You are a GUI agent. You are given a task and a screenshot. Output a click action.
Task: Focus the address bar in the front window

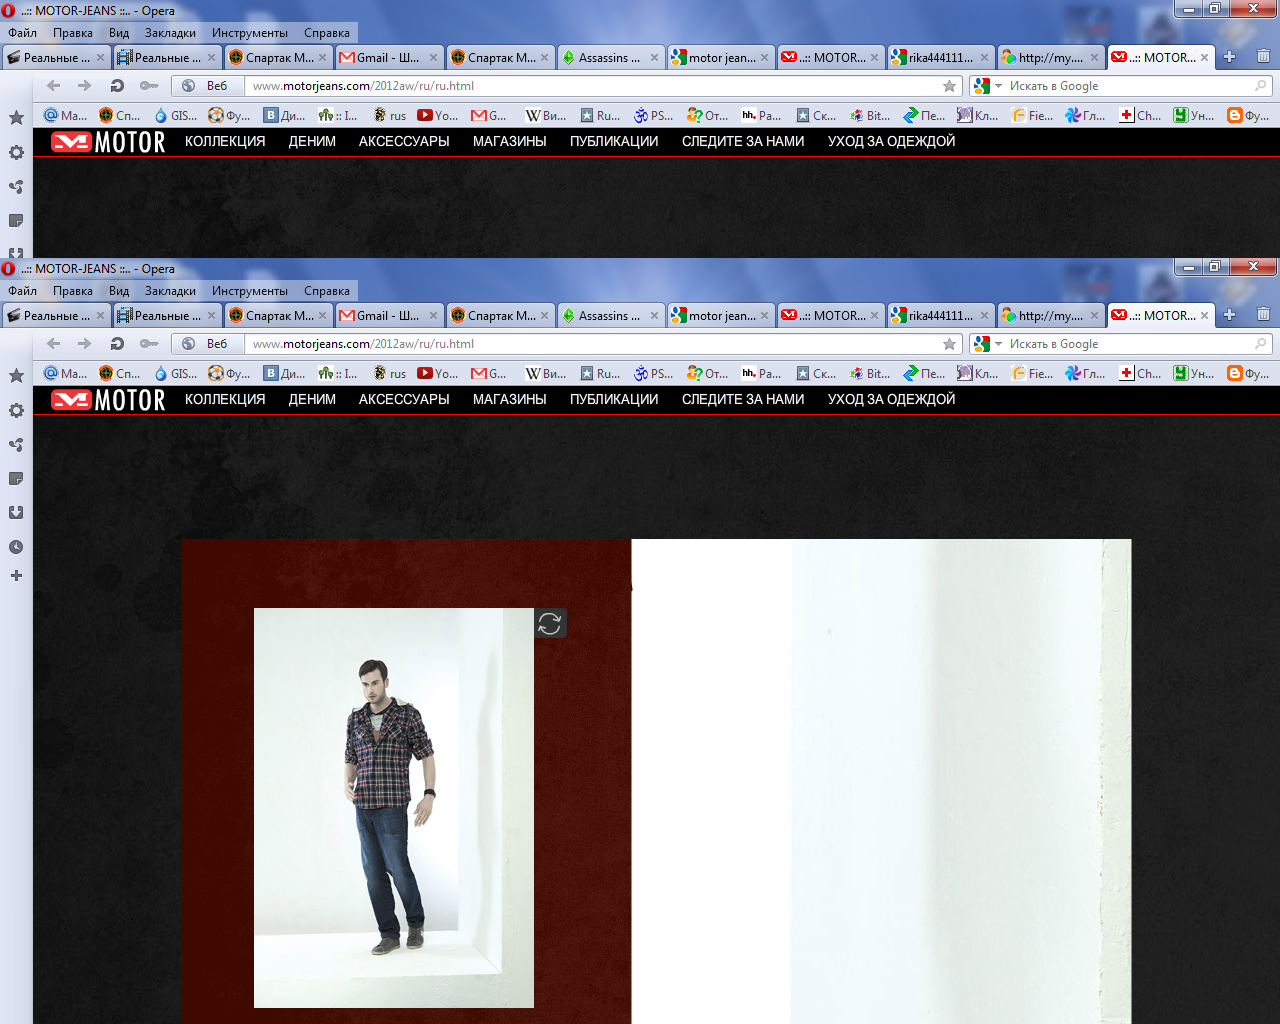tap(595, 344)
